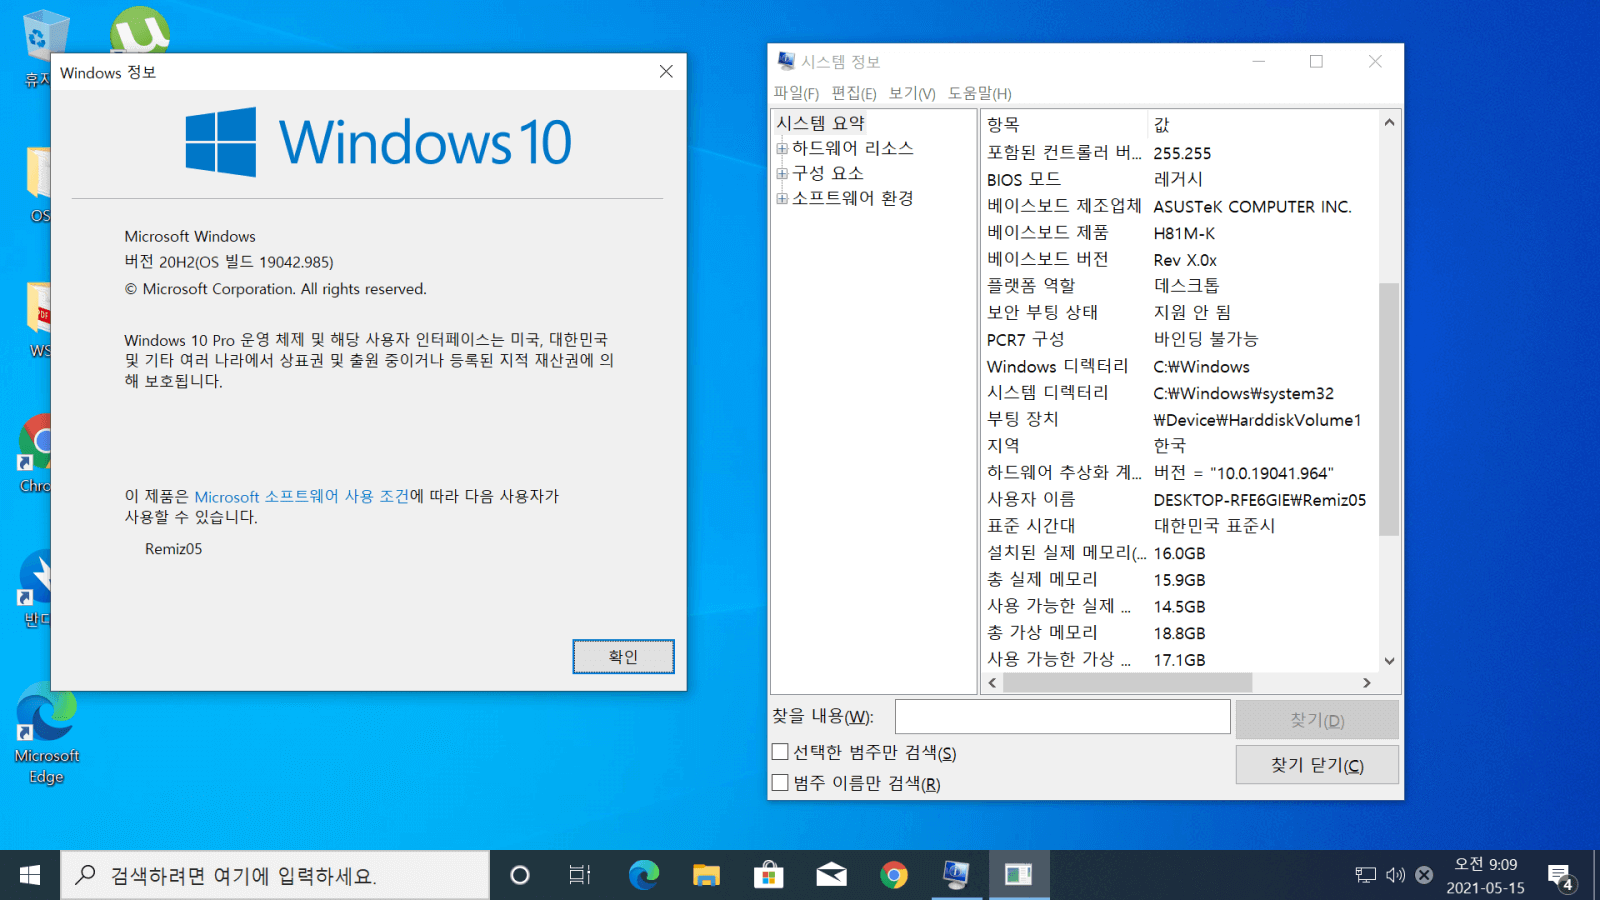
Task: Click the taskbar search box
Action: (276, 876)
